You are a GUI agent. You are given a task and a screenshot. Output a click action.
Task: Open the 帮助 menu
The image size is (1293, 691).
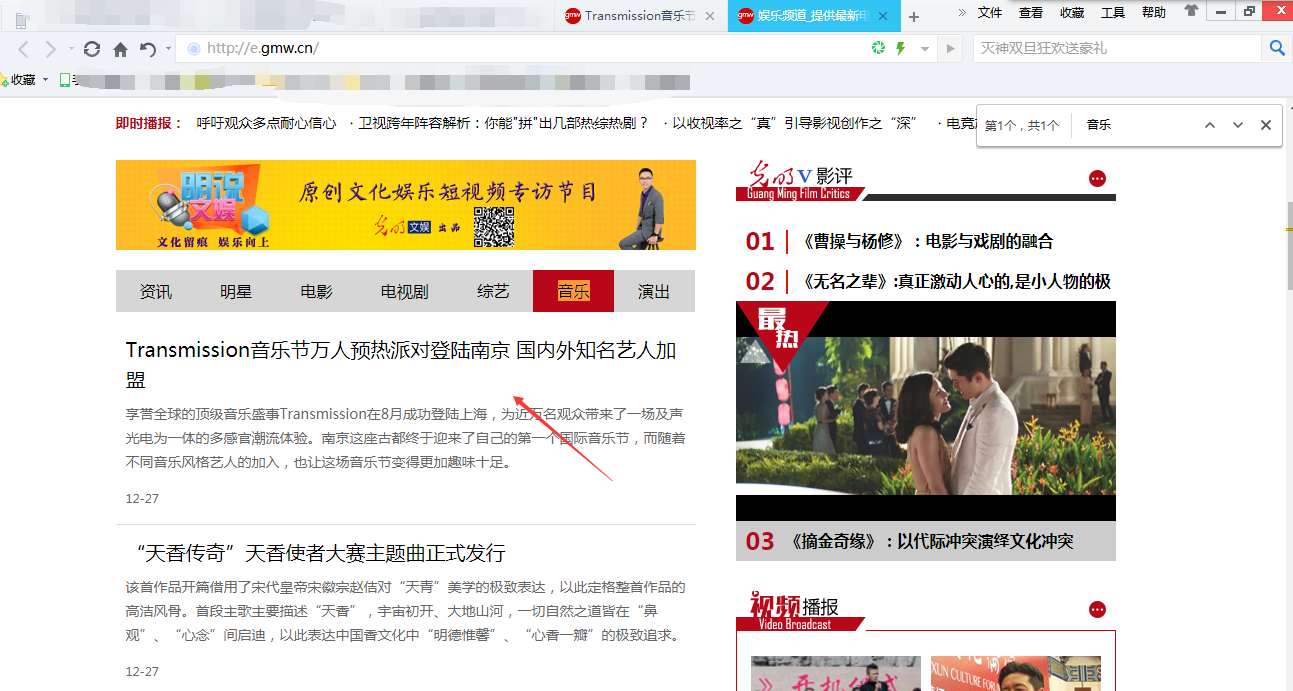(x=1154, y=13)
